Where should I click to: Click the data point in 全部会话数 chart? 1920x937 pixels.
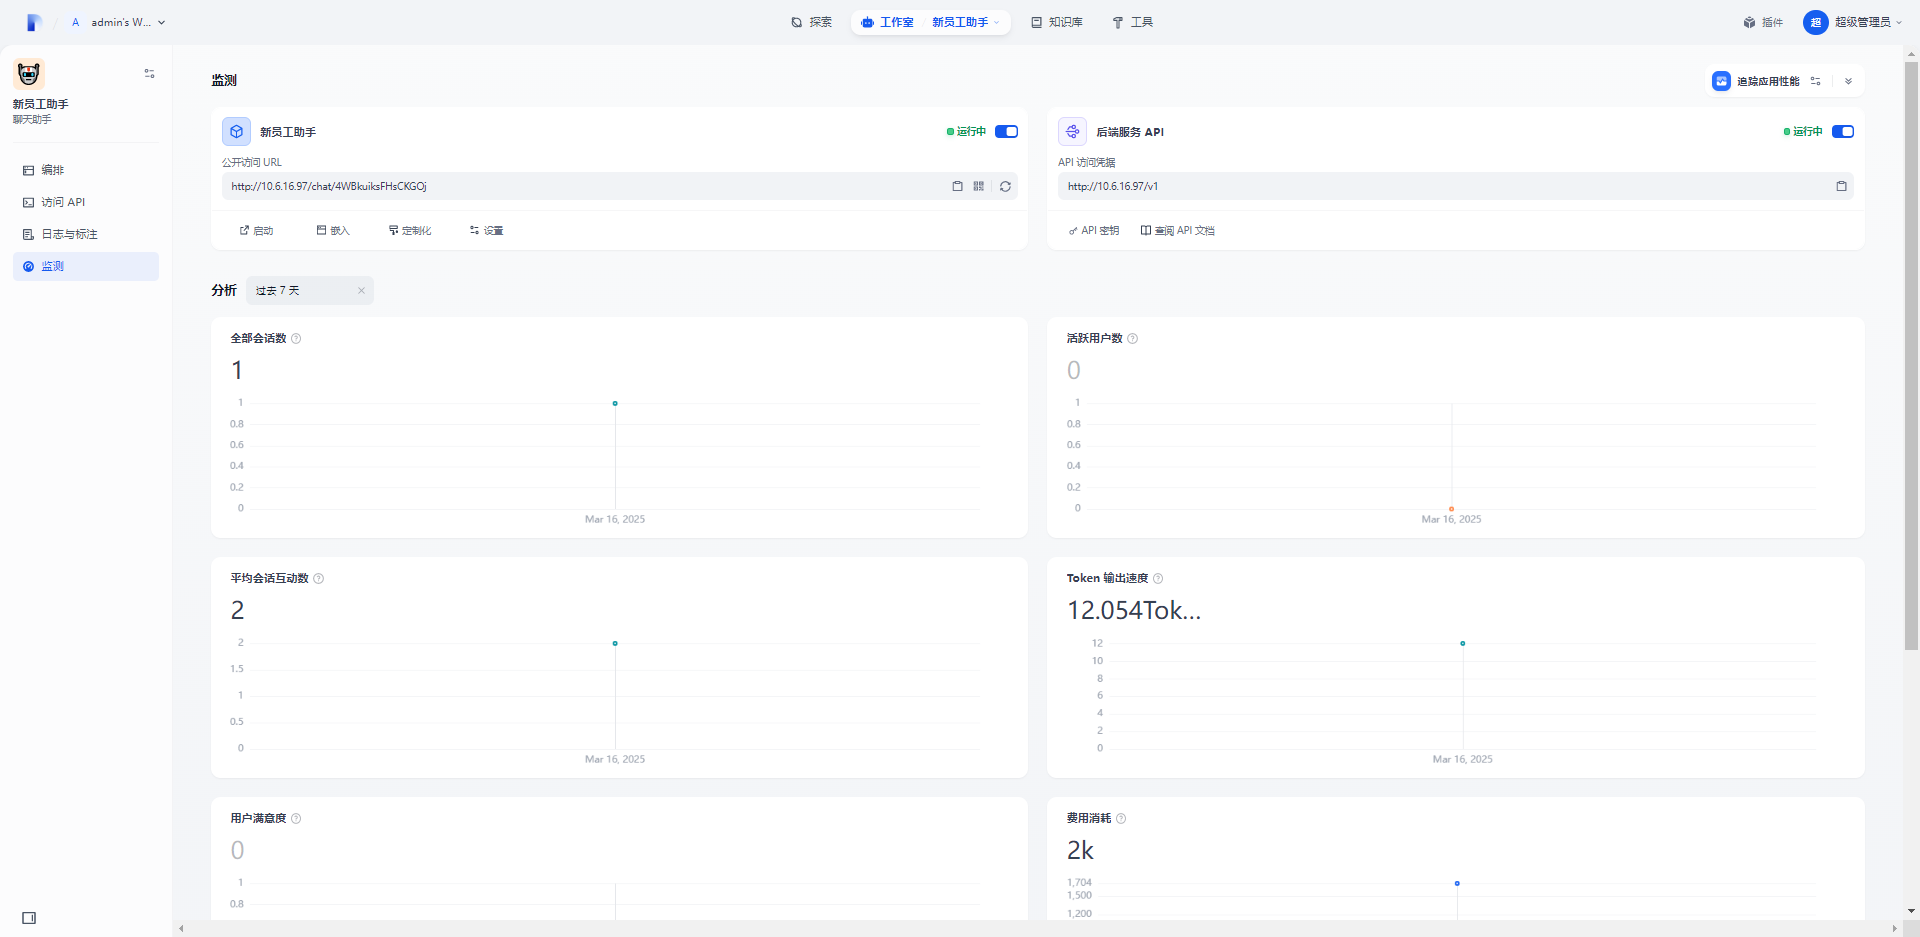click(x=615, y=403)
